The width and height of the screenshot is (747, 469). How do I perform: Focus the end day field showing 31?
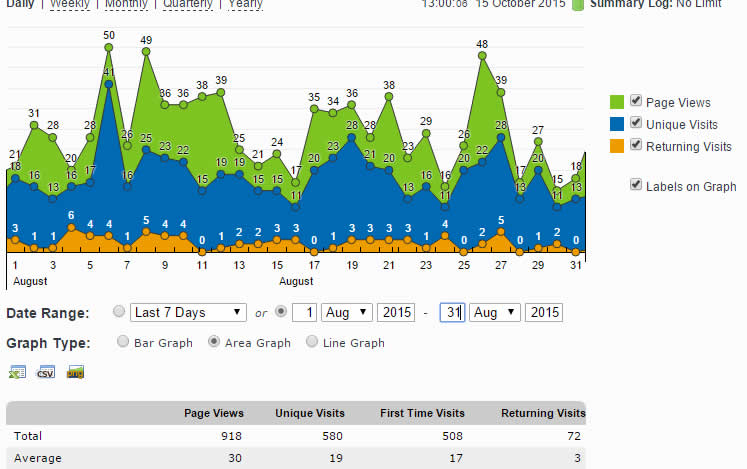(x=452, y=313)
